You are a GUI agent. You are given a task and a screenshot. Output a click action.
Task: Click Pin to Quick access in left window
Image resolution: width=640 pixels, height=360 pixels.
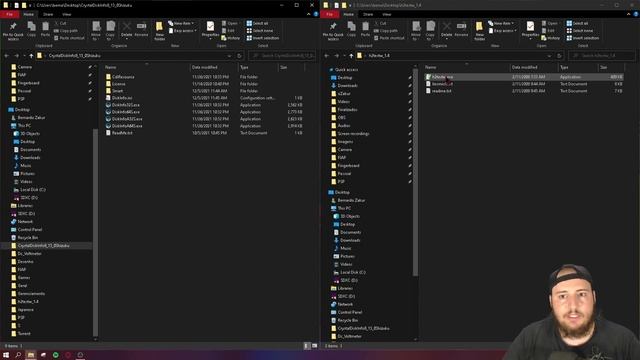[x=13, y=31]
